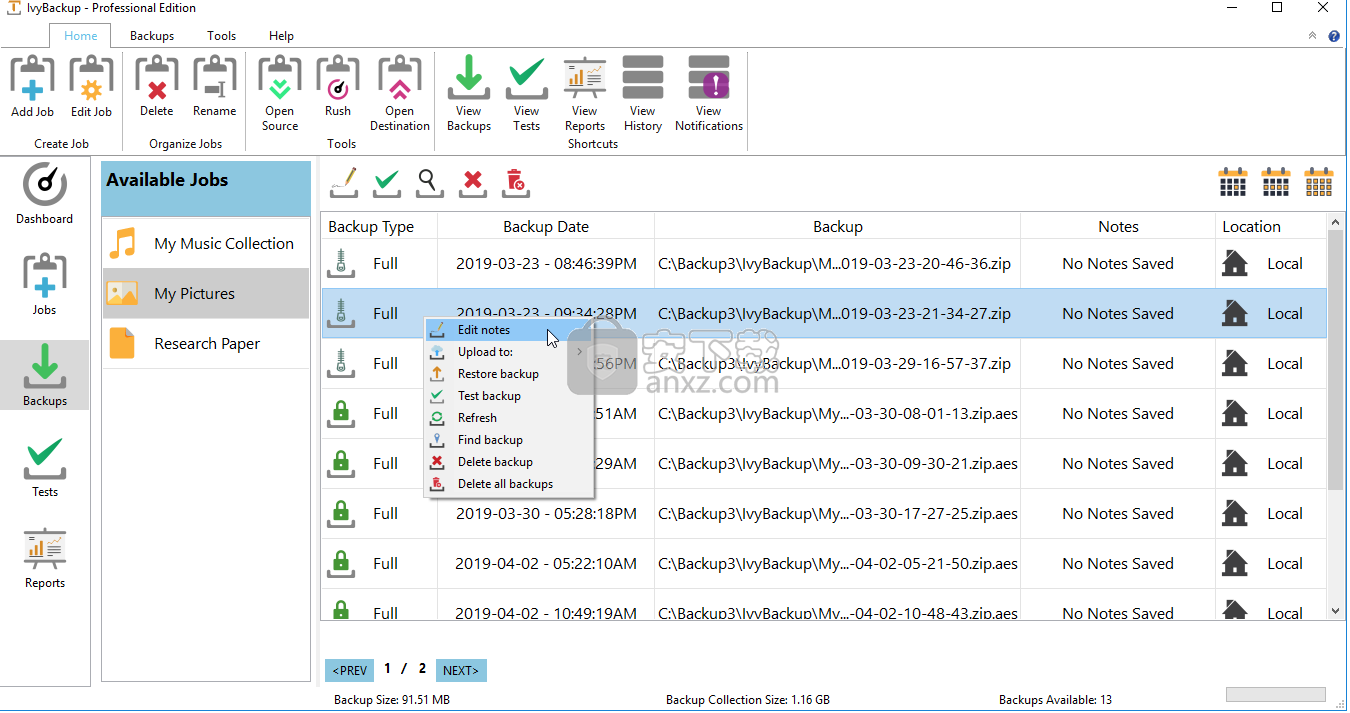Image resolution: width=1350 pixels, height=713 pixels.
Task: Select backup dated 2019-03-23 08:46:39PM
Action: click(x=546, y=264)
